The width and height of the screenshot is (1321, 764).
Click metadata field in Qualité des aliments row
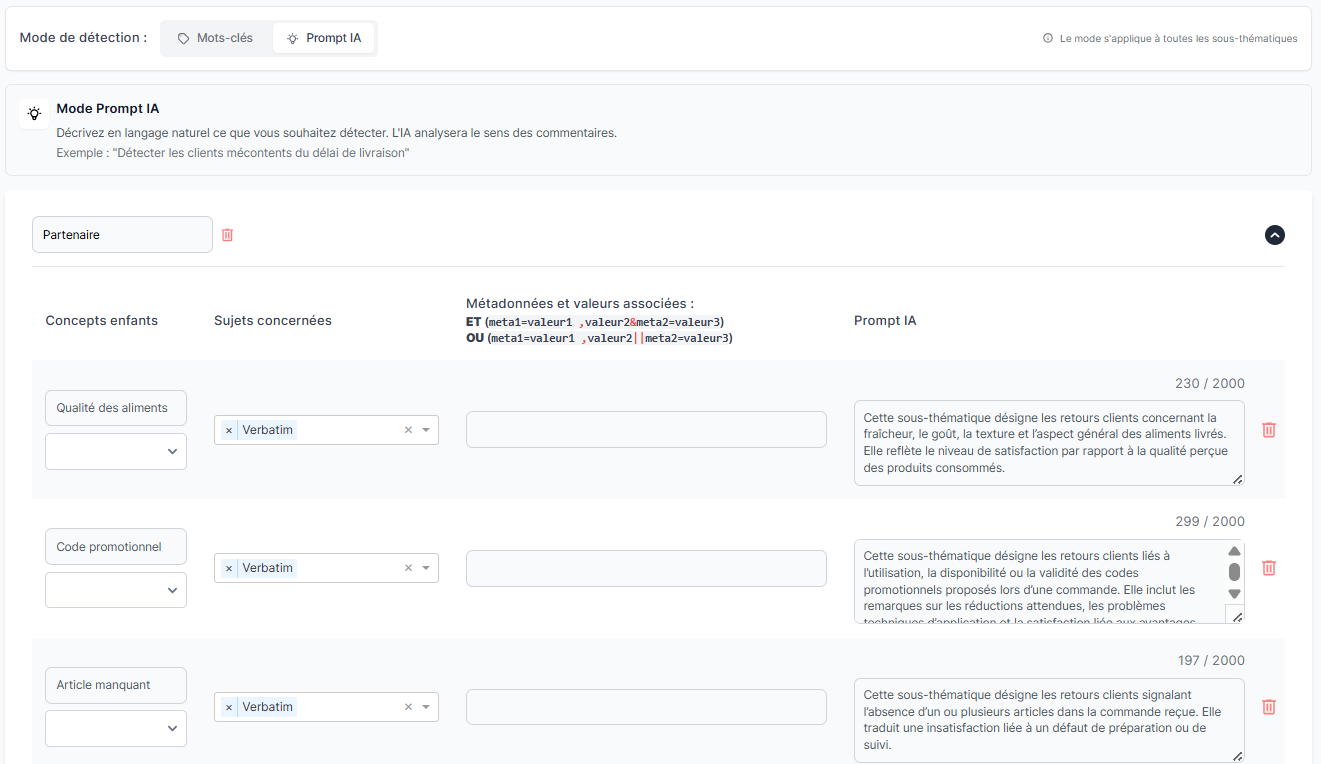tap(646, 430)
